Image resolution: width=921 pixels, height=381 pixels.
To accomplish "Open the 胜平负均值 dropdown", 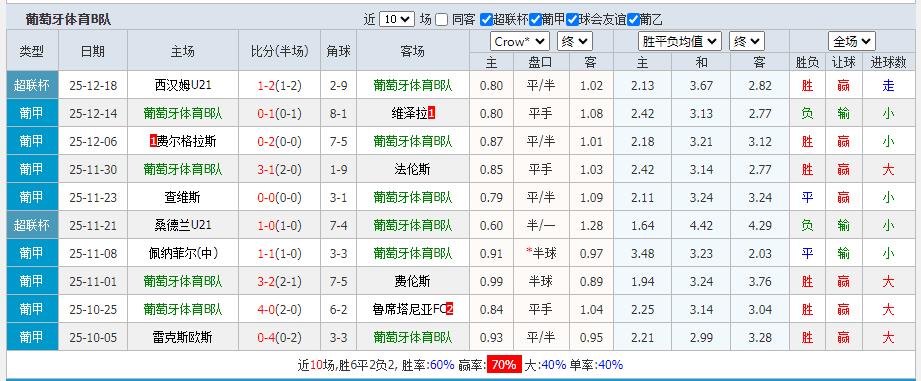I will click(x=680, y=42).
